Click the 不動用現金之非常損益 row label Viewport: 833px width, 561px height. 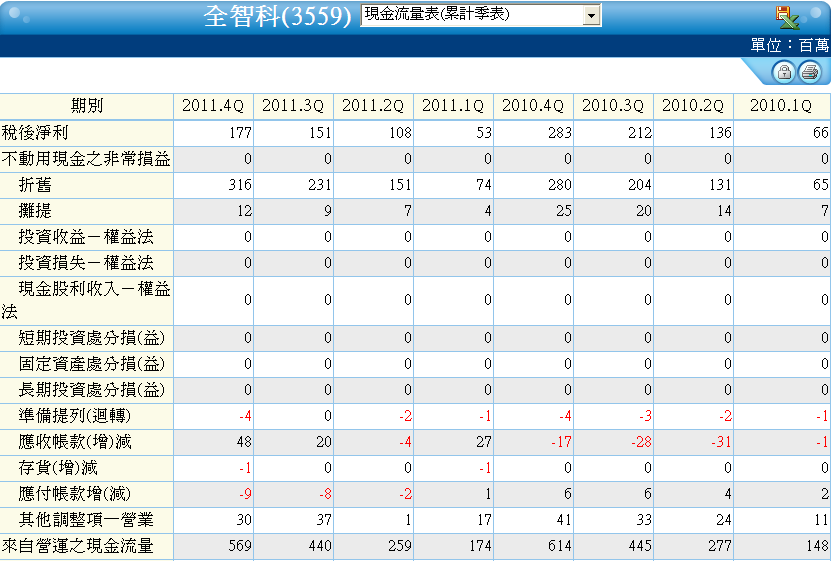pyautogui.click(x=86, y=159)
